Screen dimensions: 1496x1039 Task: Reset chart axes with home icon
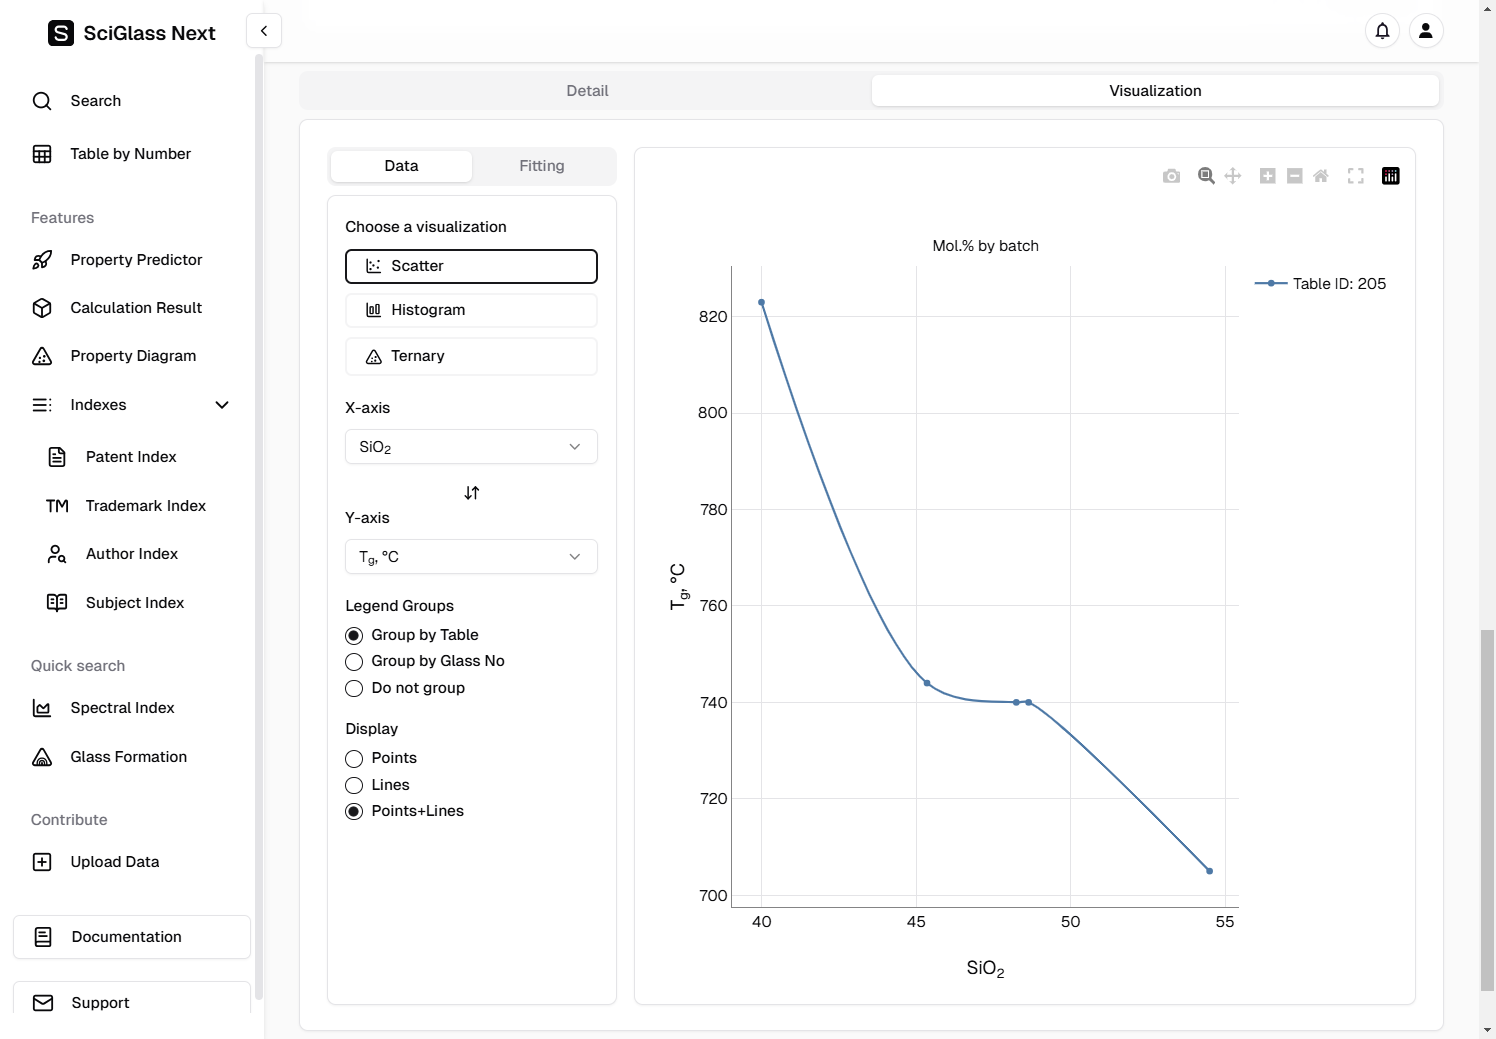(1321, 176)
